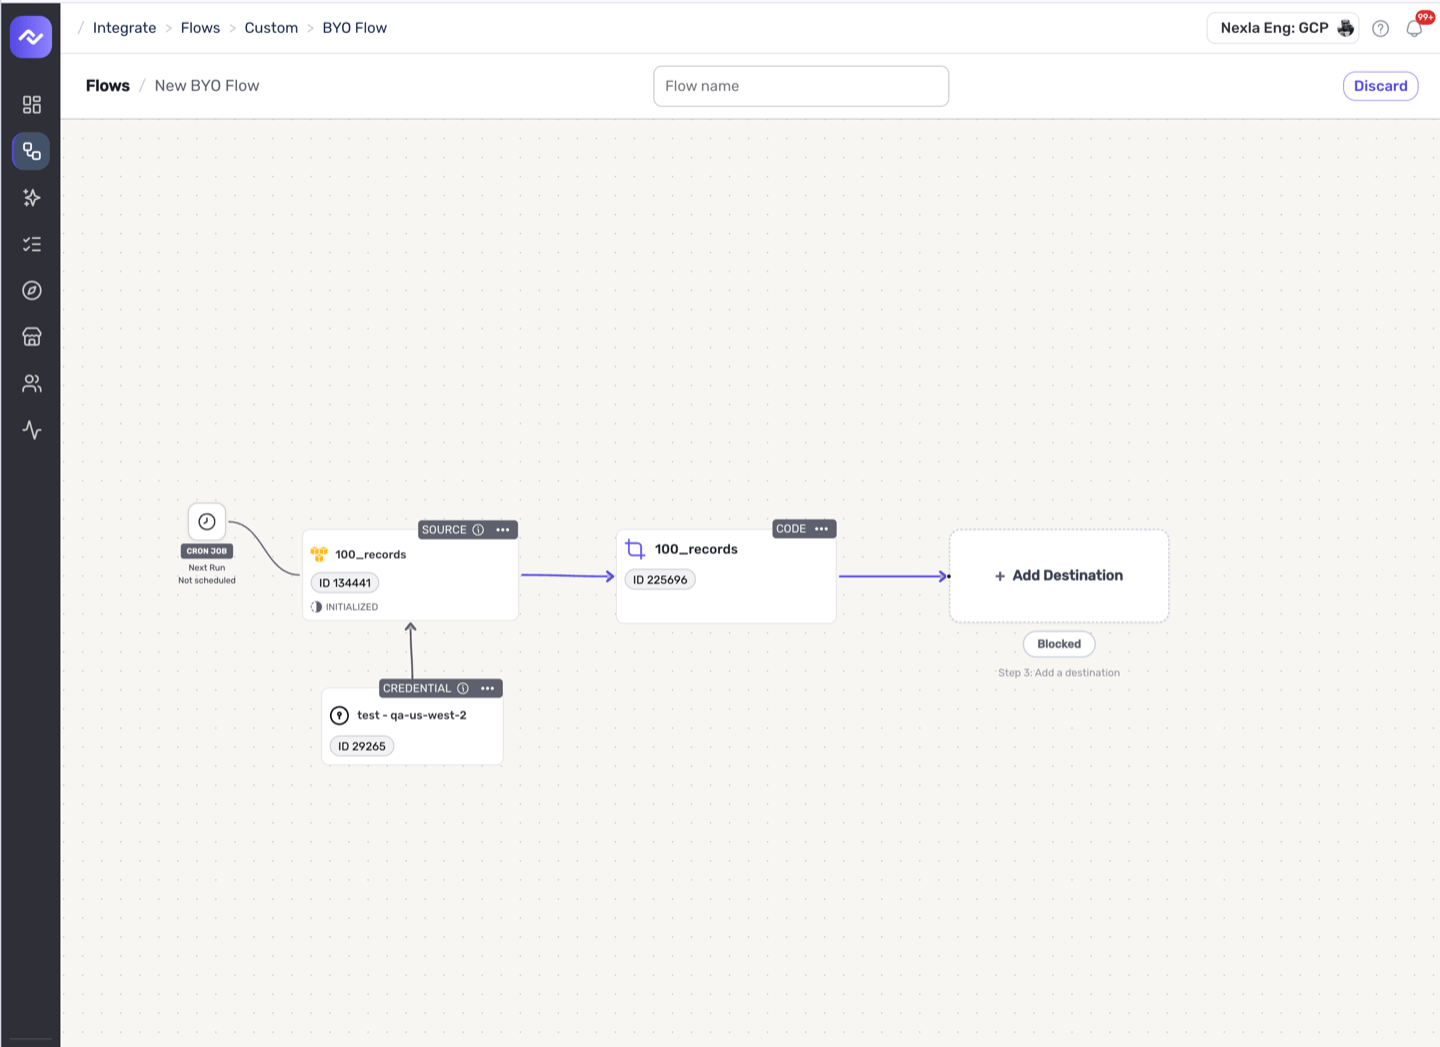Click the Nexla logo icon
The image size is (1440, 1047).
31,37
